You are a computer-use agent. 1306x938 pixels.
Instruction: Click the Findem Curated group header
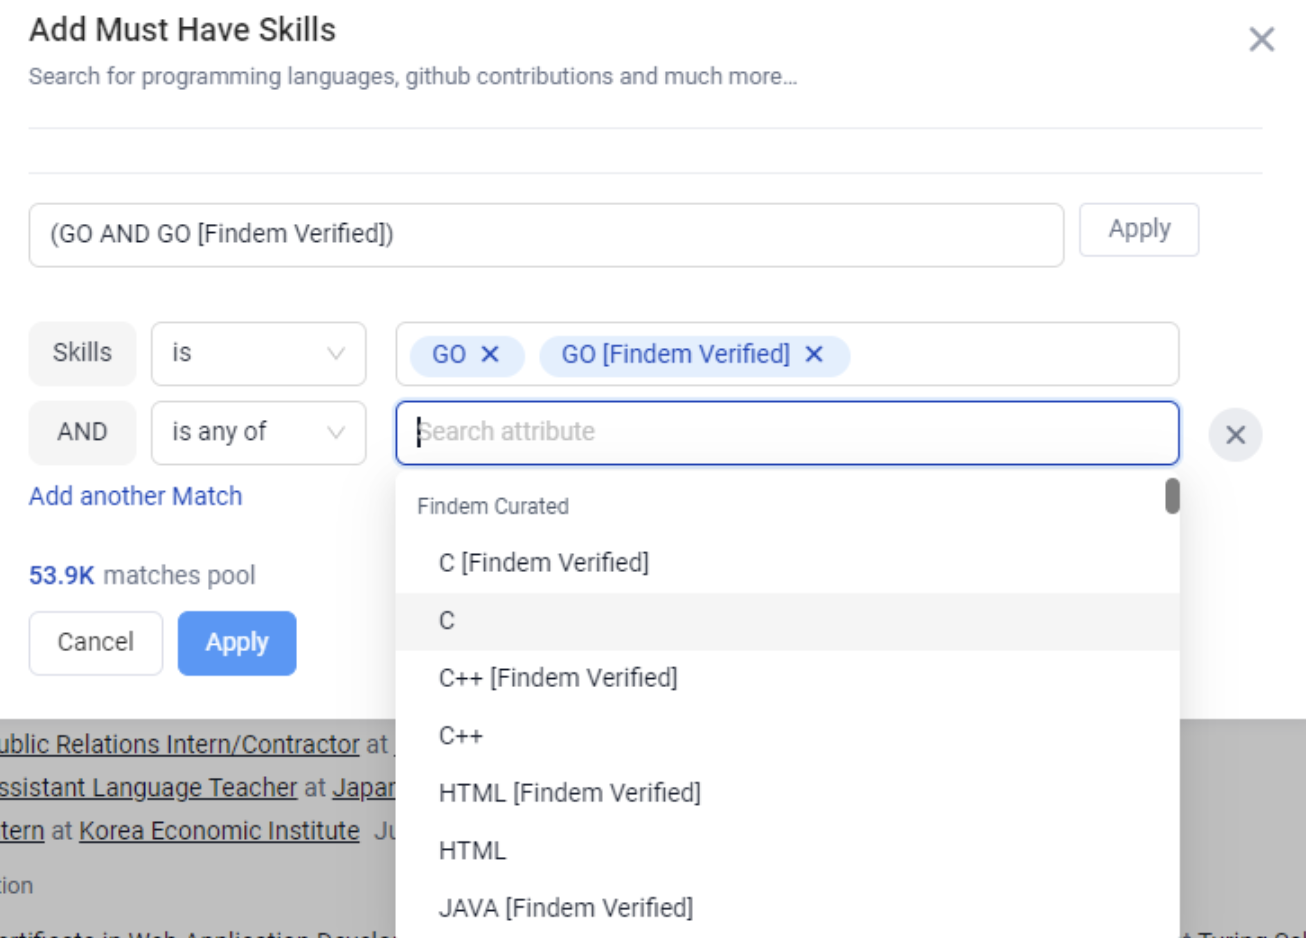[493, 506]
